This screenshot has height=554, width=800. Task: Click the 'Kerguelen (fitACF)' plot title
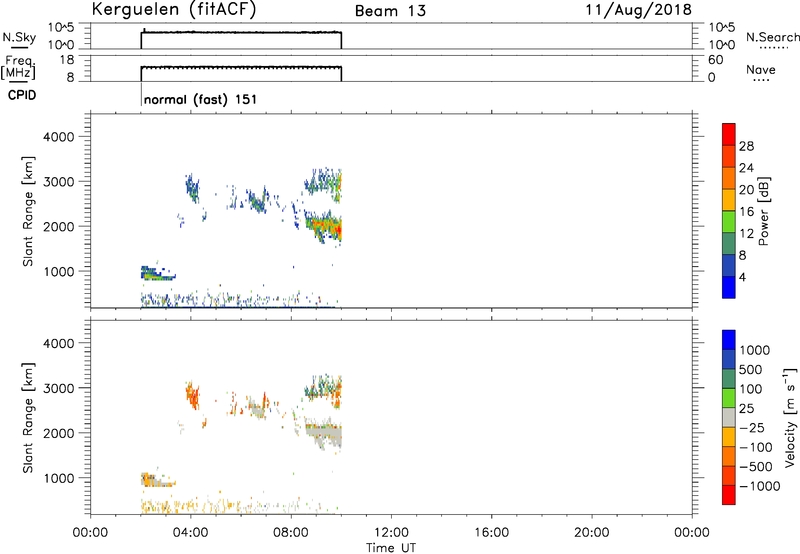point(173,10)
